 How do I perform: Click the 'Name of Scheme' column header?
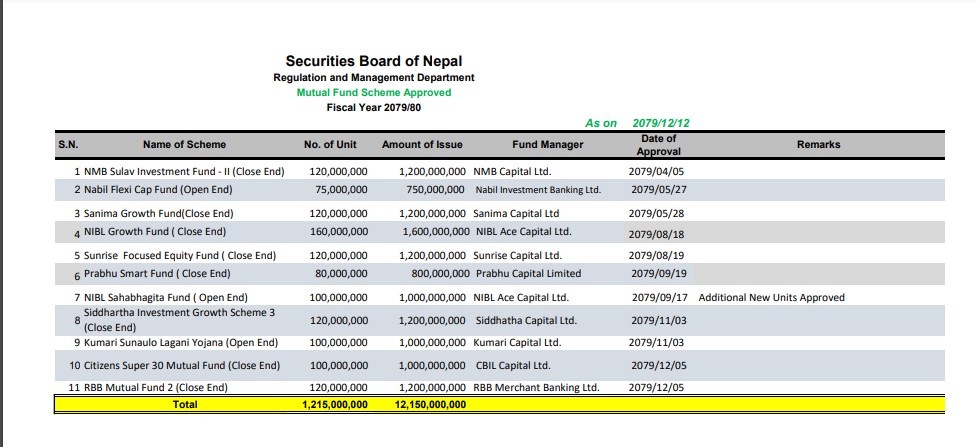(184, 145)
